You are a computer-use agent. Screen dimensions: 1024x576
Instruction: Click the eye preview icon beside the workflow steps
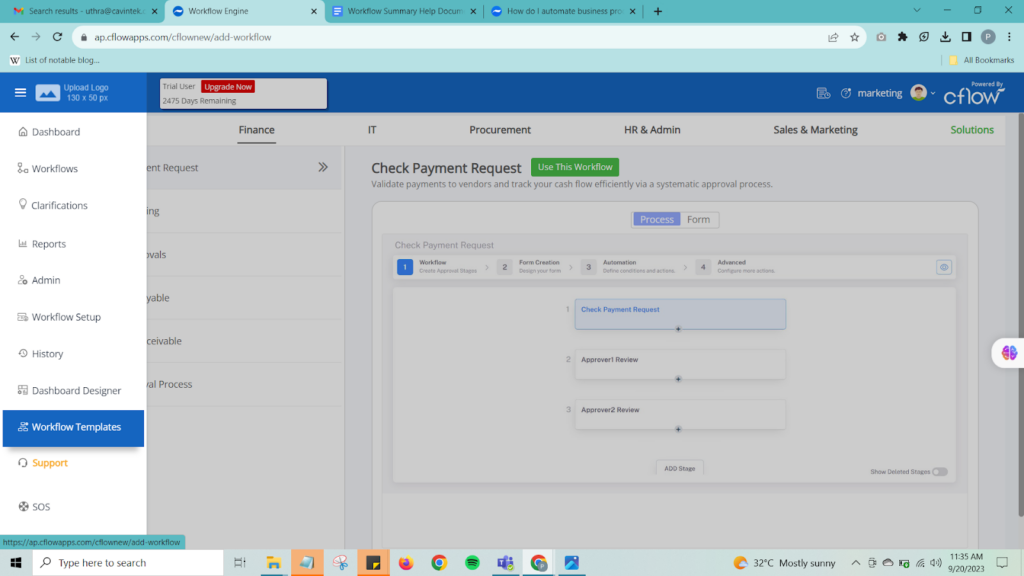pos(943,266)
